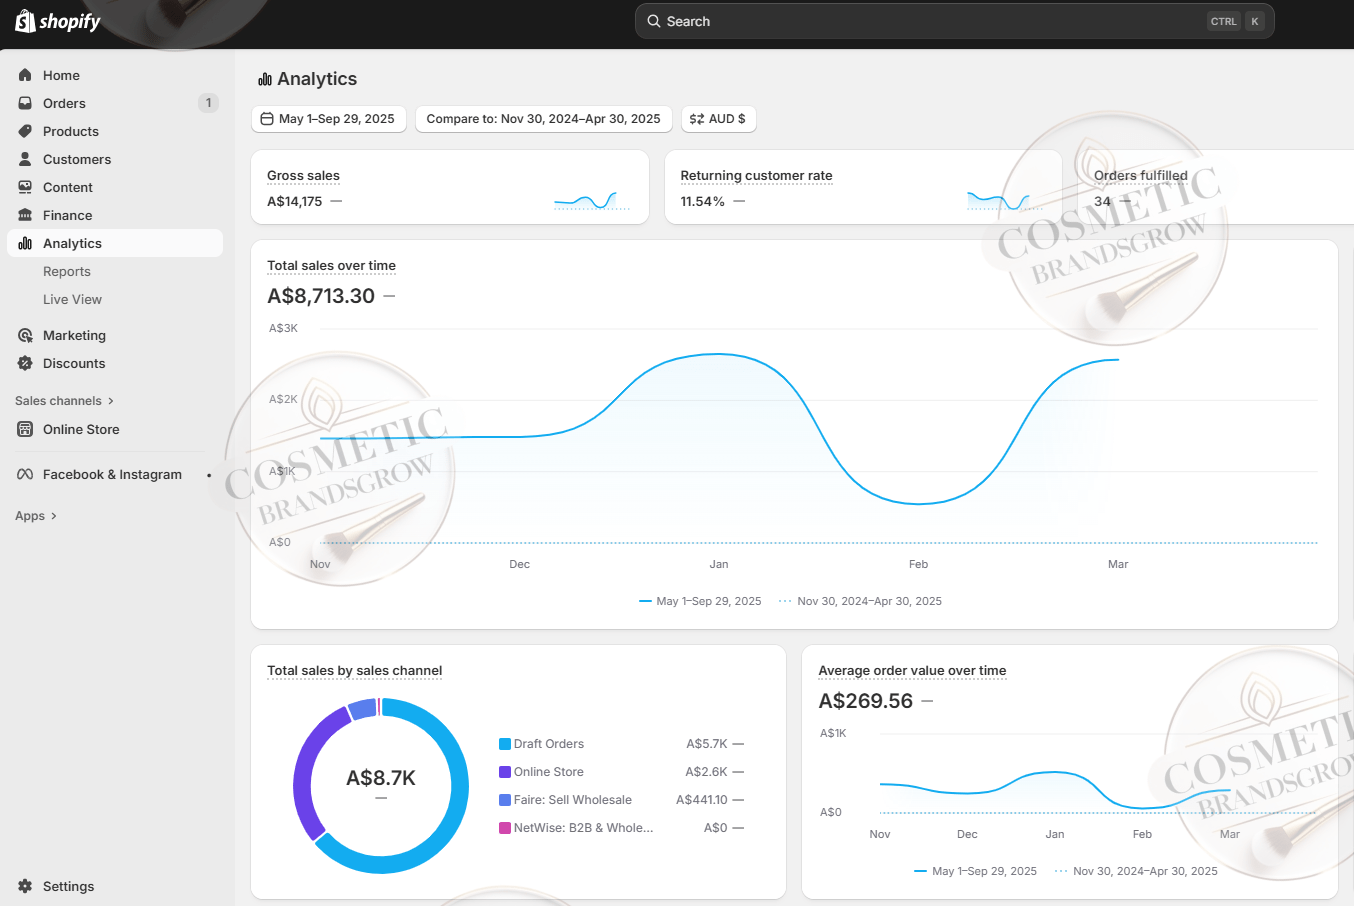The height and width of the screenshot is (906, 1354).
Task: Click the Finance bank icon
Action: [x=25, y=215]
